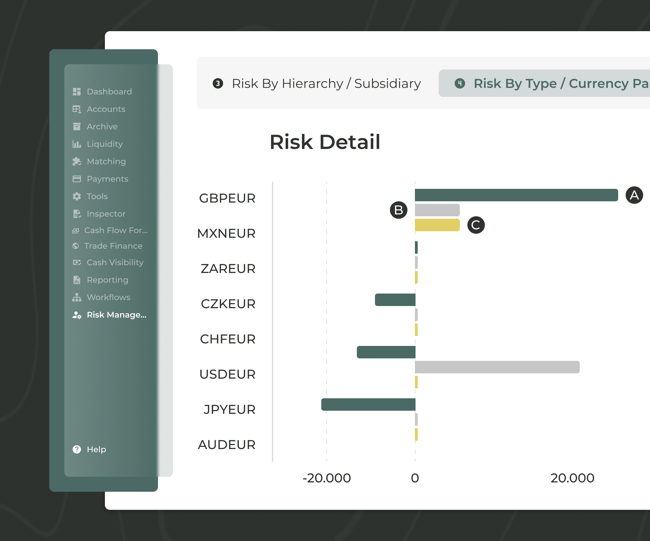Select the Tools menu label
Viewport: 650px width, 541px height.
coord(97,196)
